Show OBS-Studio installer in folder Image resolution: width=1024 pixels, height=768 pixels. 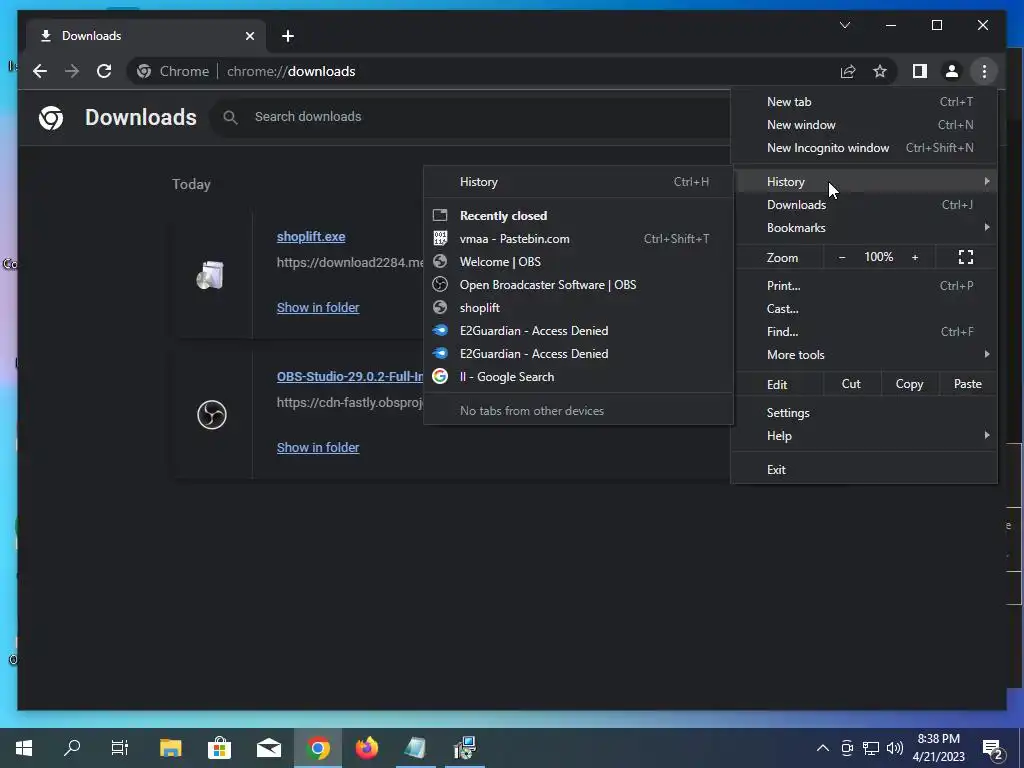tap(318, 447)
